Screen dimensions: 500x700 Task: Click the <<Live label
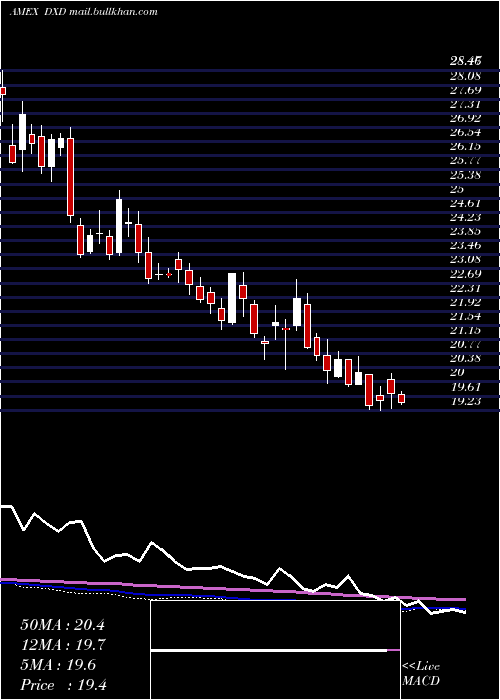[421, 667]
